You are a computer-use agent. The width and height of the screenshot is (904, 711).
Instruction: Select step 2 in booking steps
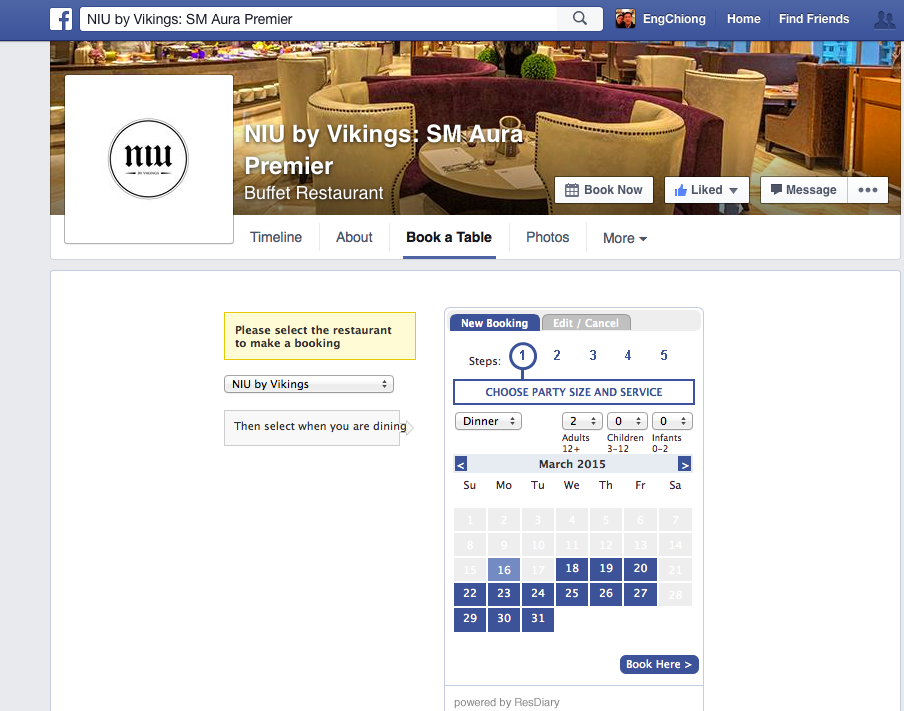(557, 355)
